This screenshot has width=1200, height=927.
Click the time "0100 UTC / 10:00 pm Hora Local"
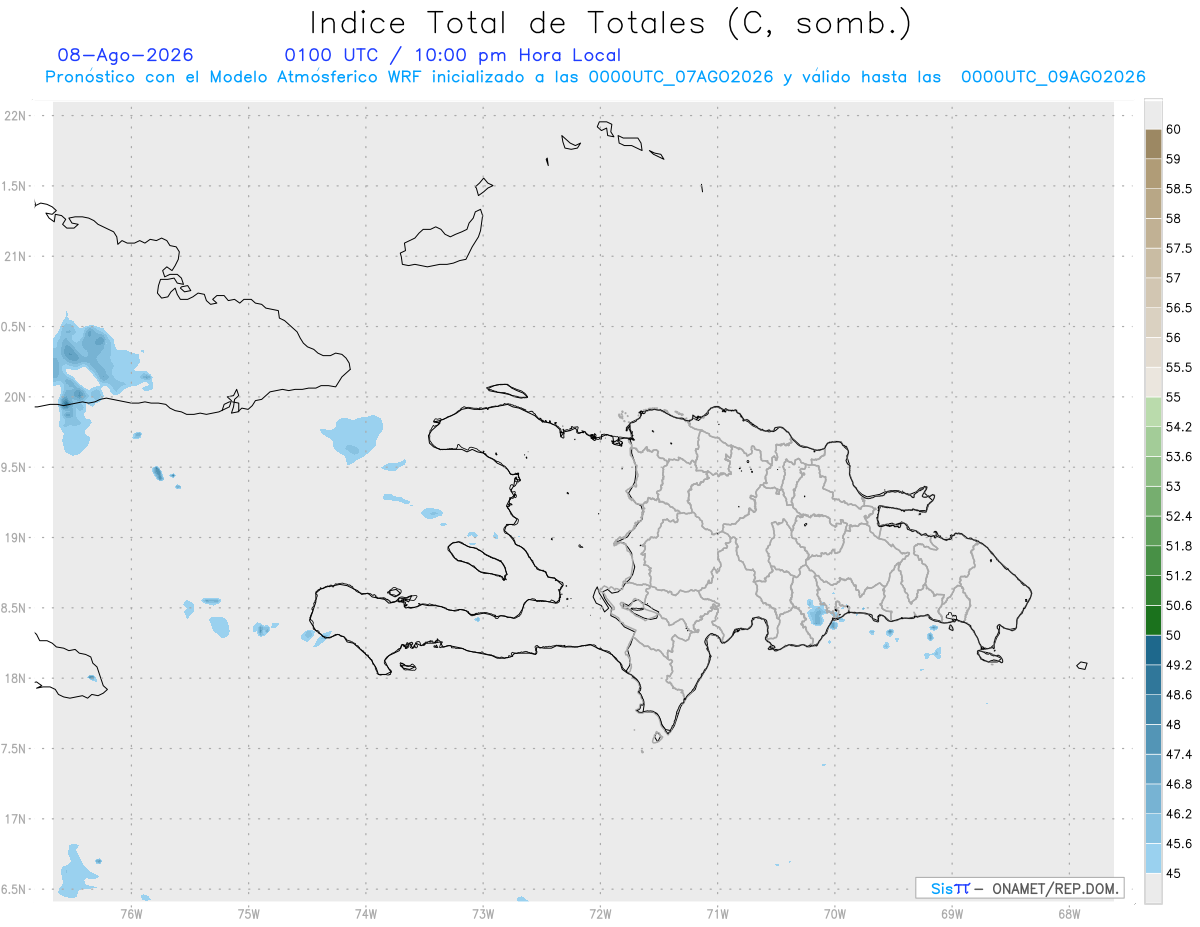[x=453, y=55]
